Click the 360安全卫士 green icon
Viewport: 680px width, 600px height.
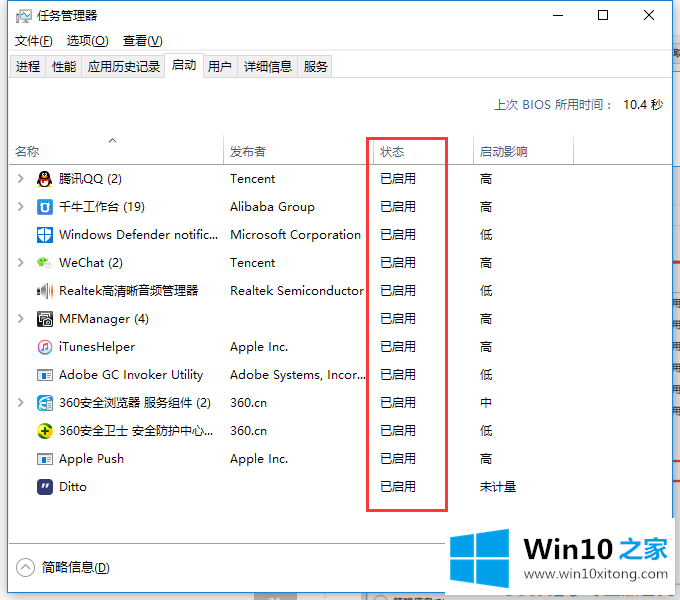[x=44, y=431]
